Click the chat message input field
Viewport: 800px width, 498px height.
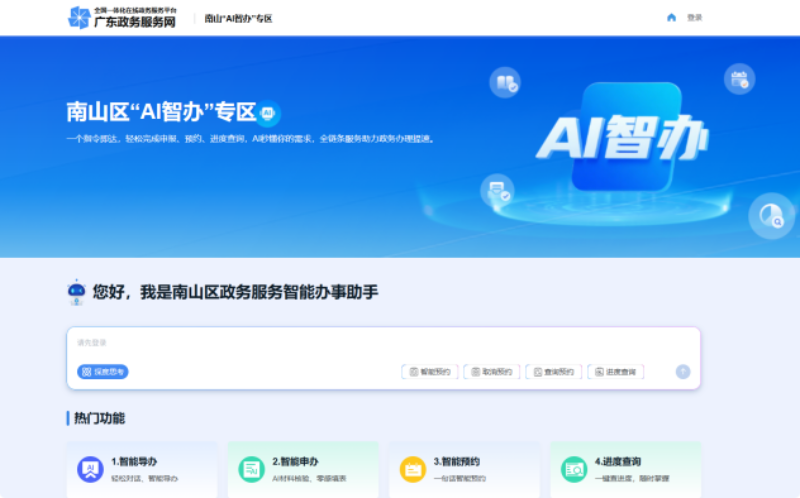pos(380,345)
